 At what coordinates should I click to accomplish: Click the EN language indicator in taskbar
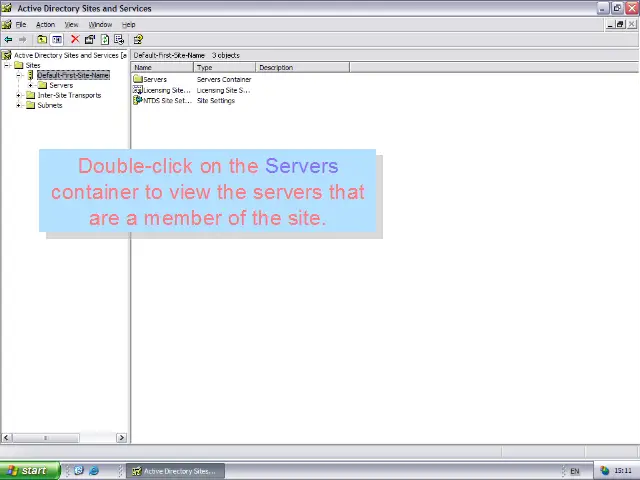coord(575,471)
